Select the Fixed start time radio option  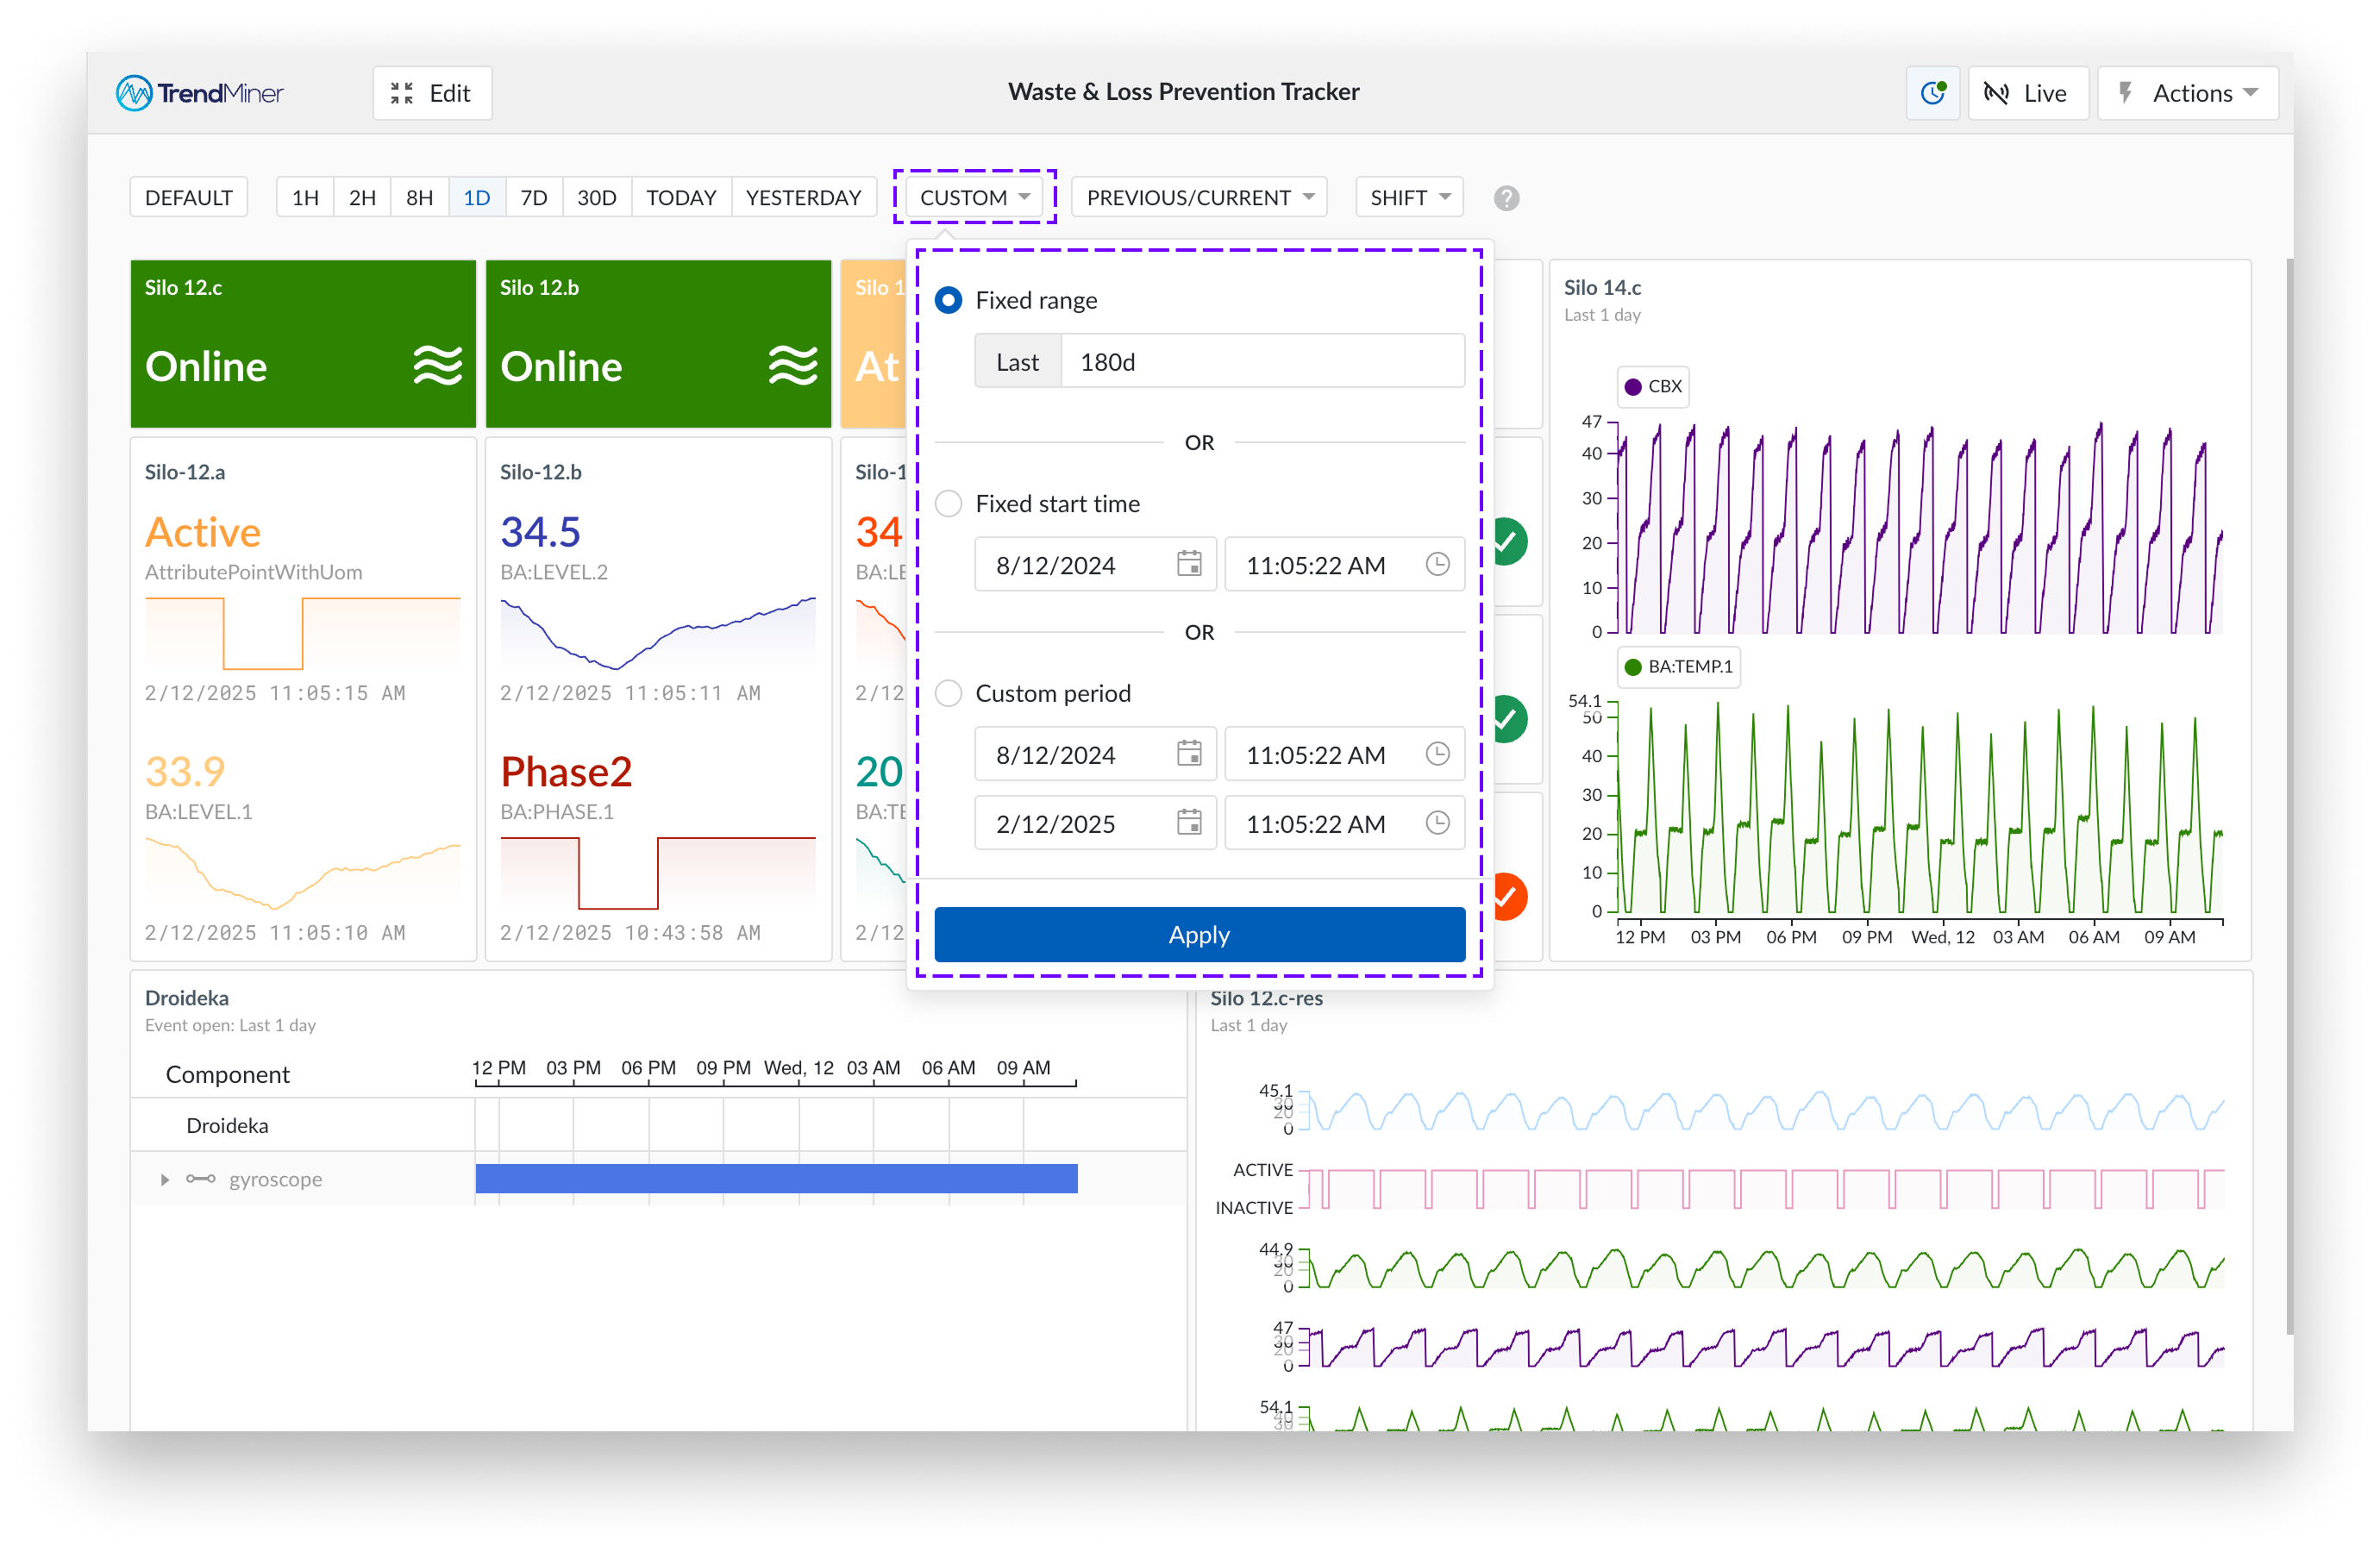pyautogui.click(x=948, y=503)
